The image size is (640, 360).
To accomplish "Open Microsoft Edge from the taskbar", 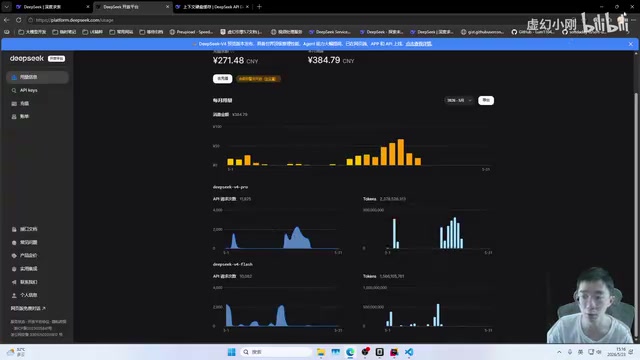I will pyautogui.click(x=350, y=352).
